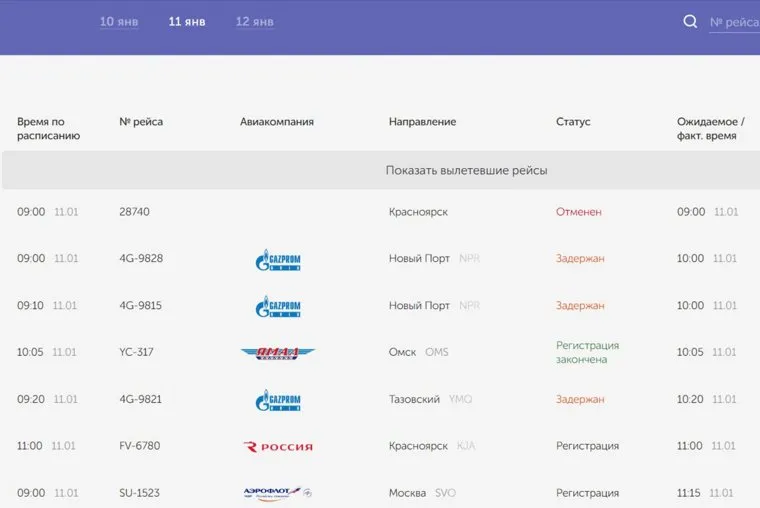The height and width of the screenshot is (508, 760).
Task: Select the 10 янв date tab
Action: (x=119, y=22)
